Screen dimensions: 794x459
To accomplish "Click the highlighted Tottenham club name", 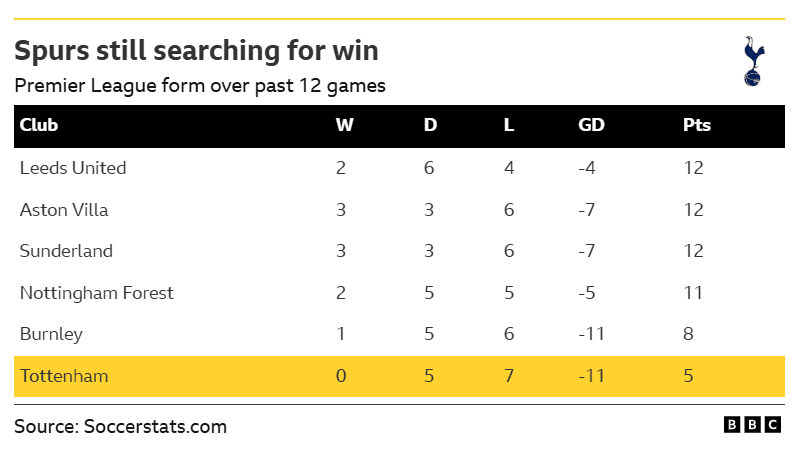I will point(63,376).
